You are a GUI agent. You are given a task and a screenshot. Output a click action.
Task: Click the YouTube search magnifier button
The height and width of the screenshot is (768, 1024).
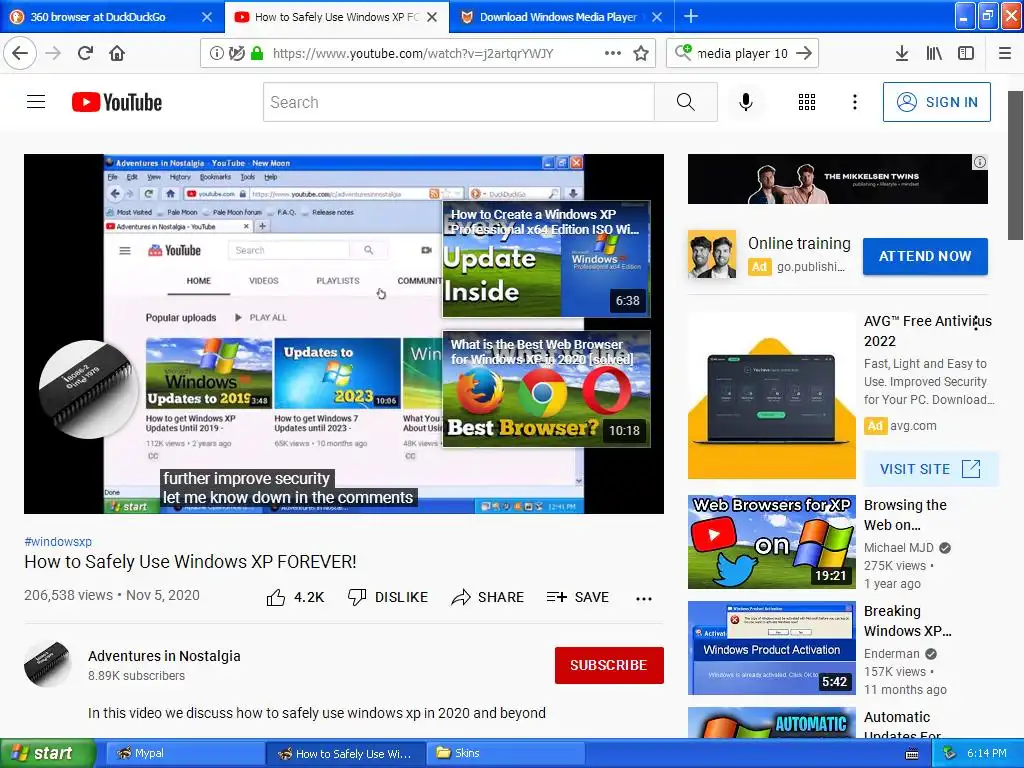pos(685,102)
